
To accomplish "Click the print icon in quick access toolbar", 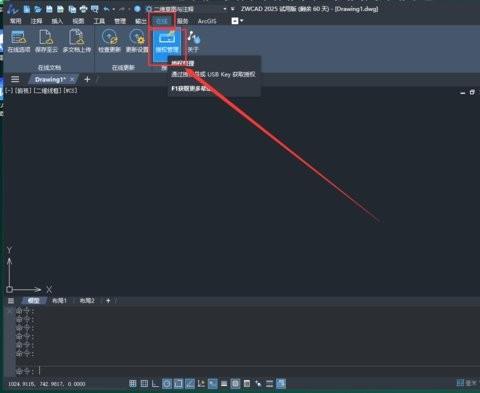I will (83, 9).
